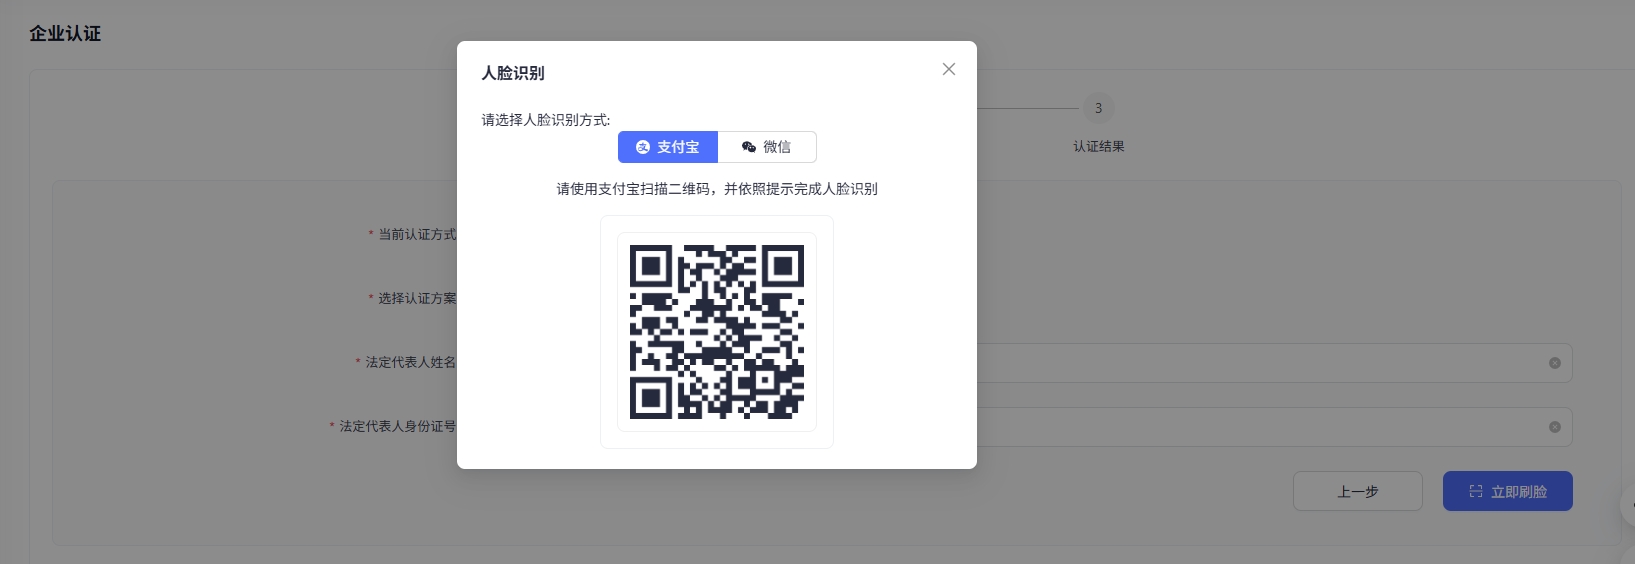This screenshot has height=564, width=1635.
Task: Click the 法定代表人身份证号 field label
Action: tap(397, 426)
